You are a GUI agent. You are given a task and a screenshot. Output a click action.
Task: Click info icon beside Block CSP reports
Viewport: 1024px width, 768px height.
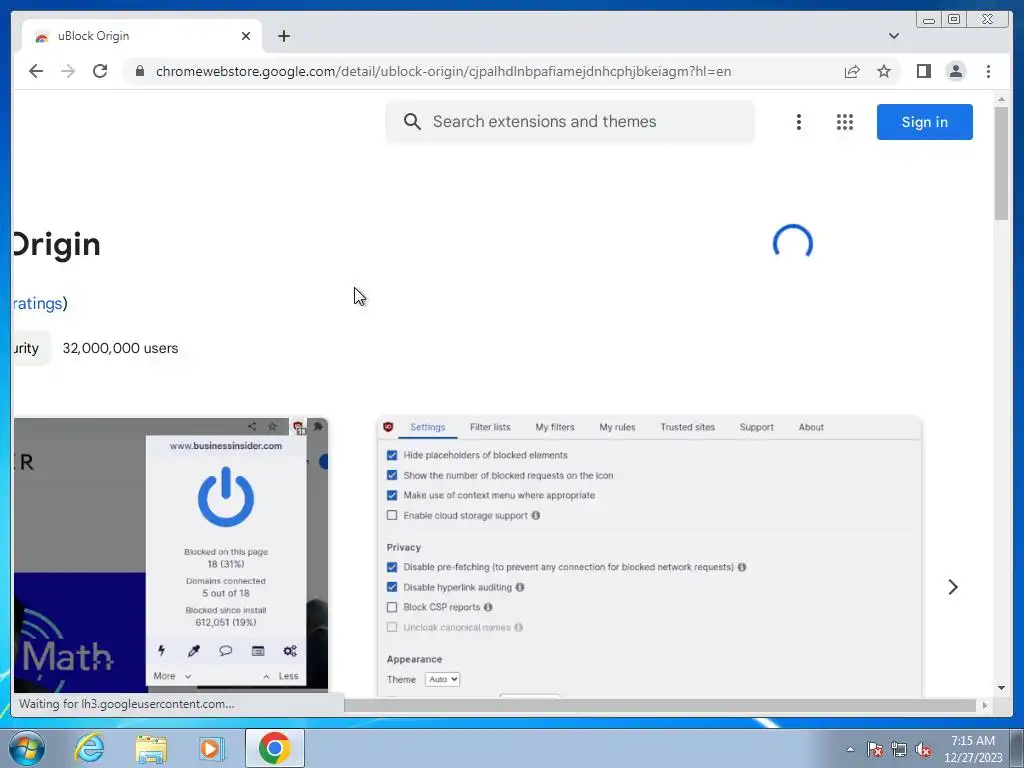[488, 607]
